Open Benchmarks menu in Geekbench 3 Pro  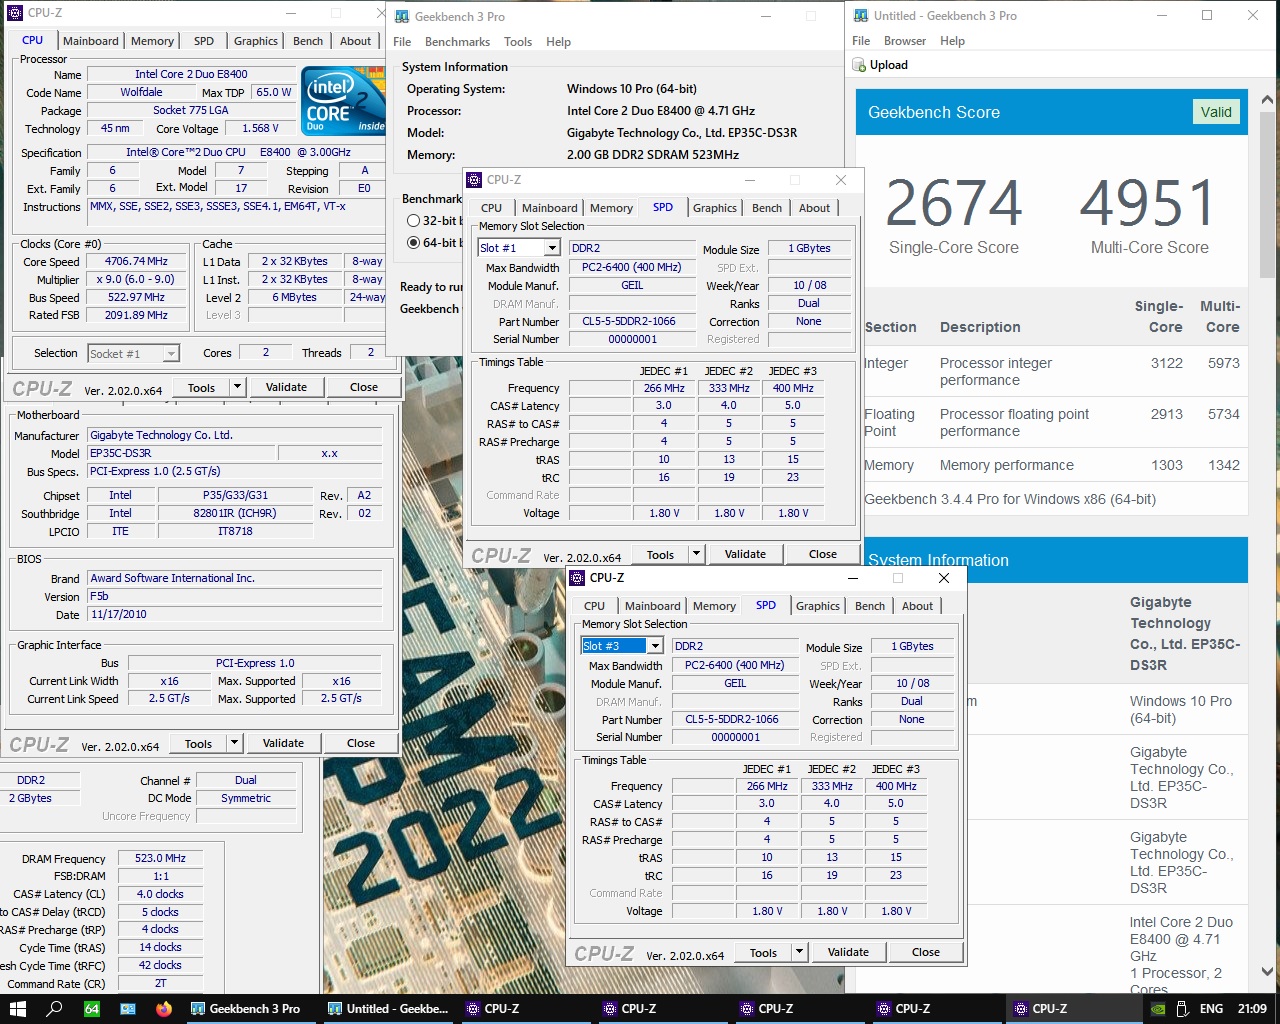[457, 42]
